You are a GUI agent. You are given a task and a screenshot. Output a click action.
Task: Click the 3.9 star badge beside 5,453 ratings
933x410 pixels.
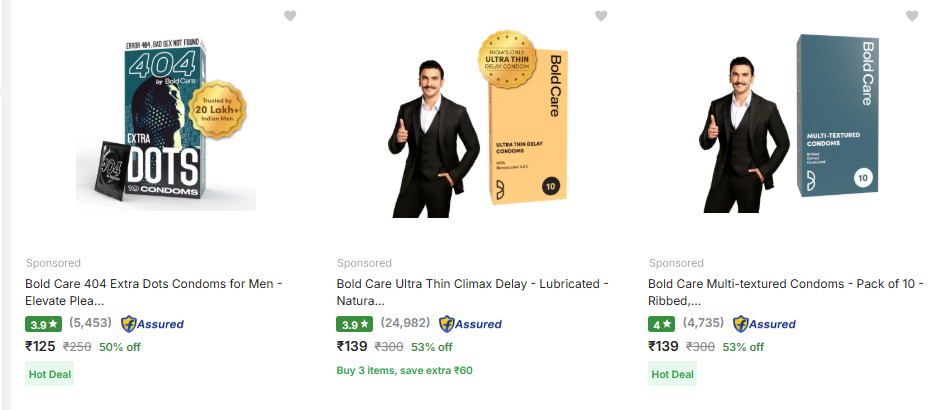(x=43, y=324)
